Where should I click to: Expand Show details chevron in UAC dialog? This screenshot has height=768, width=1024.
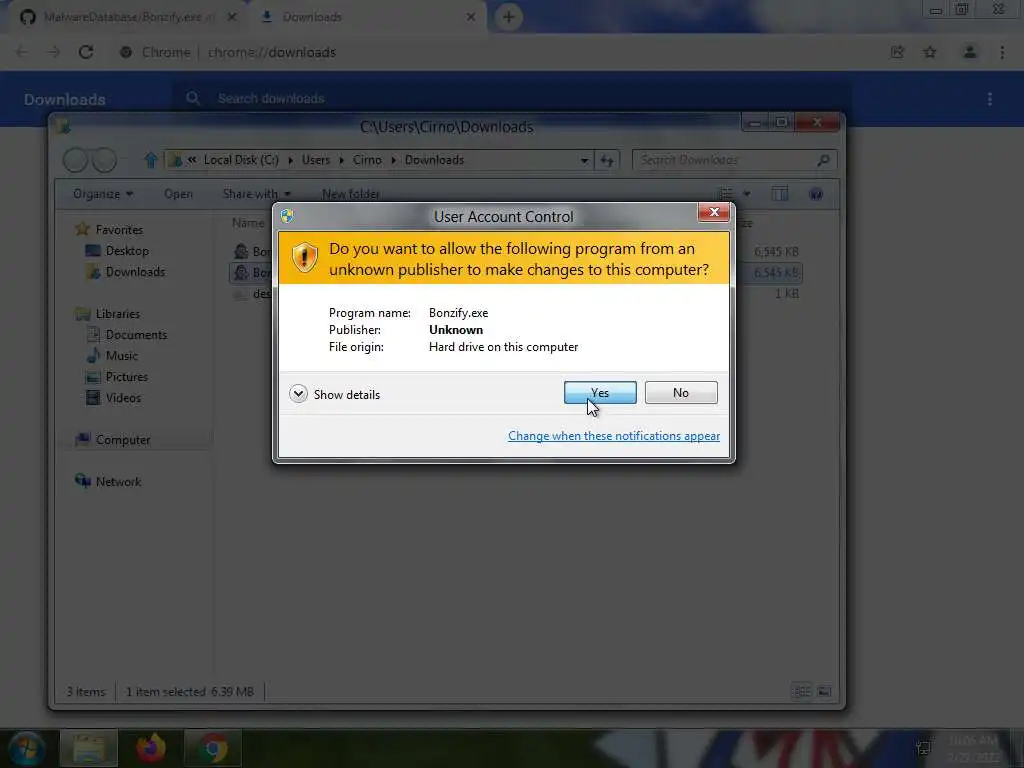tap(298, 394)
